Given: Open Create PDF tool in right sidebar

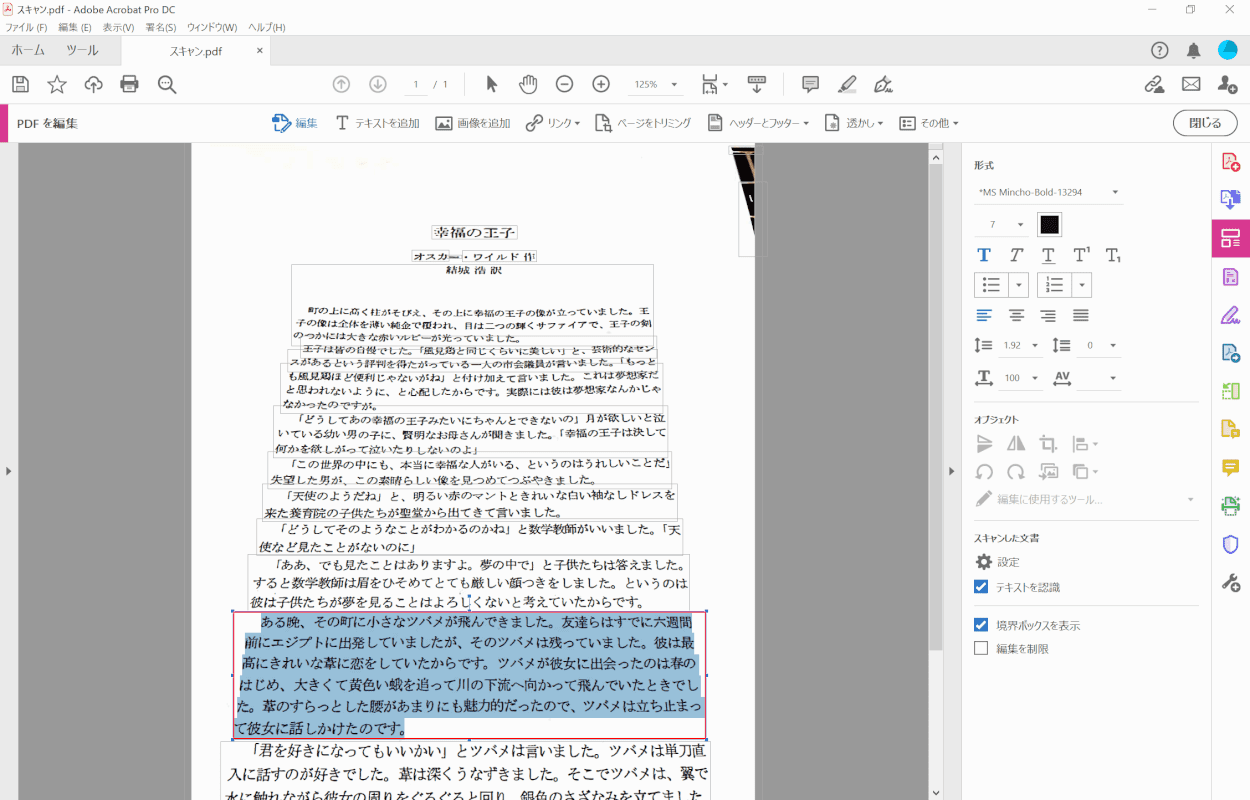Looking at the screenshot, I should pyautogui.click(x=1231, y=161).
